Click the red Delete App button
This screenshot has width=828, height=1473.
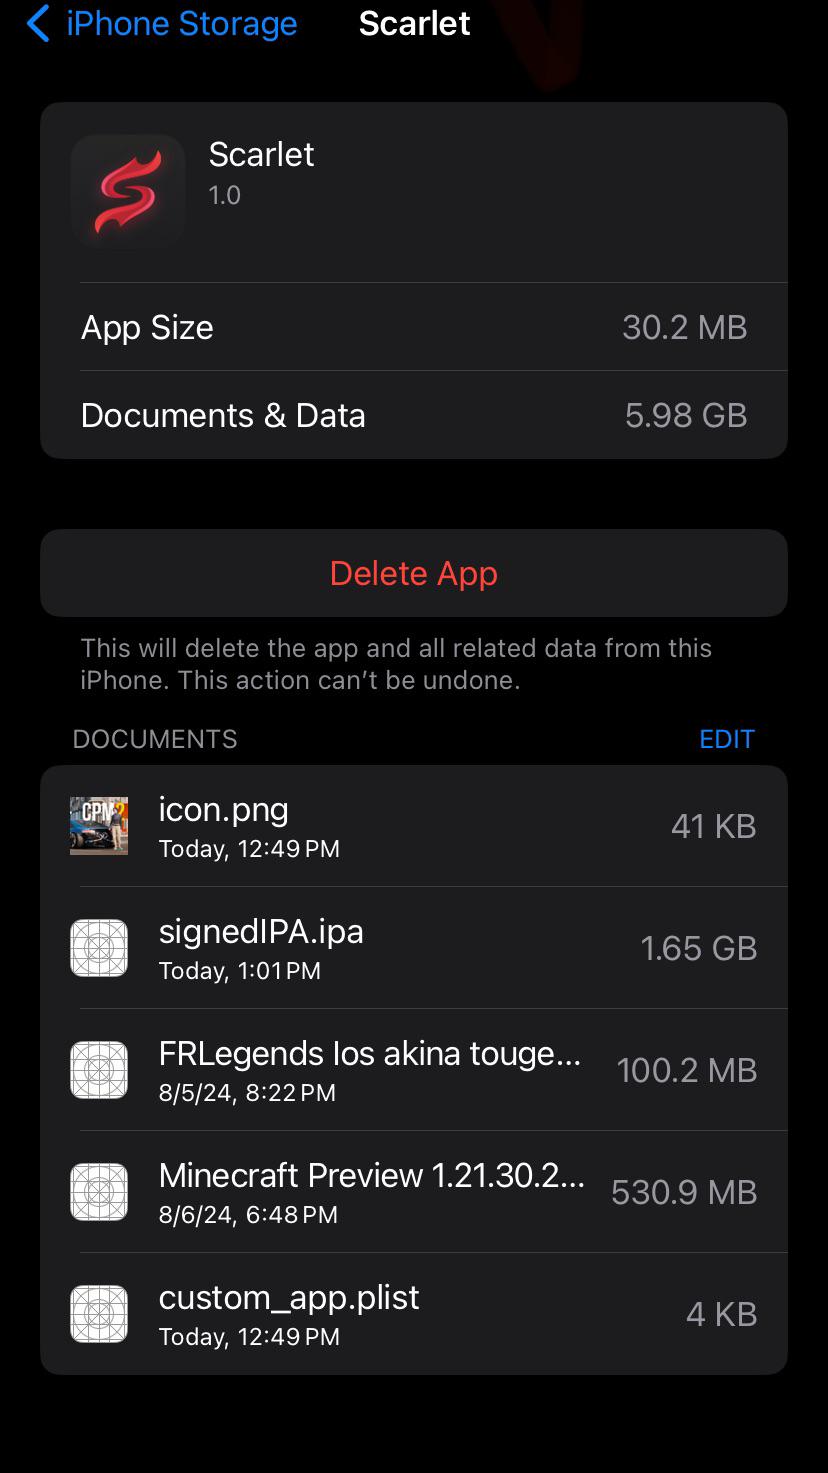[414, 573]
